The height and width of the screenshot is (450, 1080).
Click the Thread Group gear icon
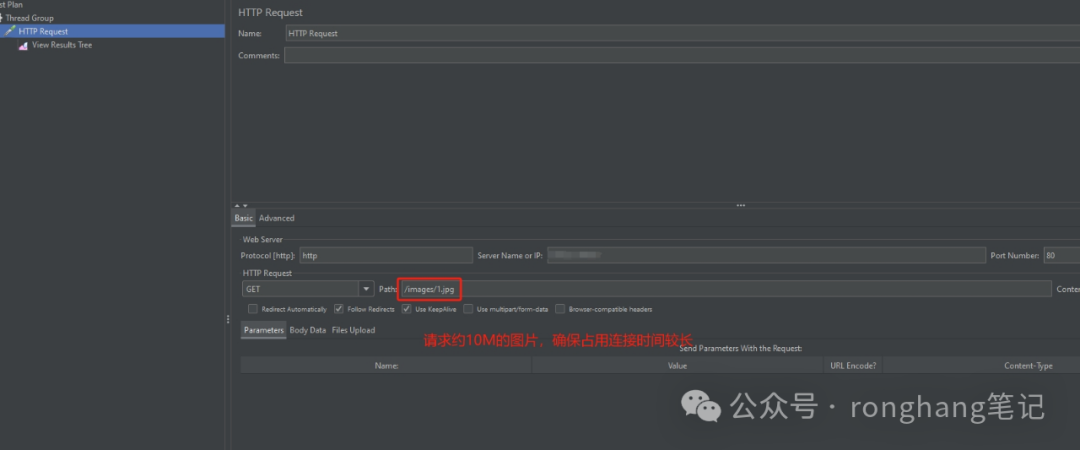(x=2, y=18)
